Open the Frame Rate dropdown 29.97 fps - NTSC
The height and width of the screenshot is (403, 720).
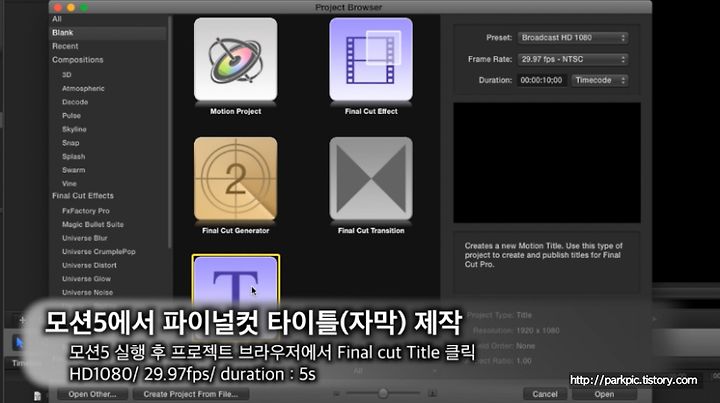click(x=573, y=59)
